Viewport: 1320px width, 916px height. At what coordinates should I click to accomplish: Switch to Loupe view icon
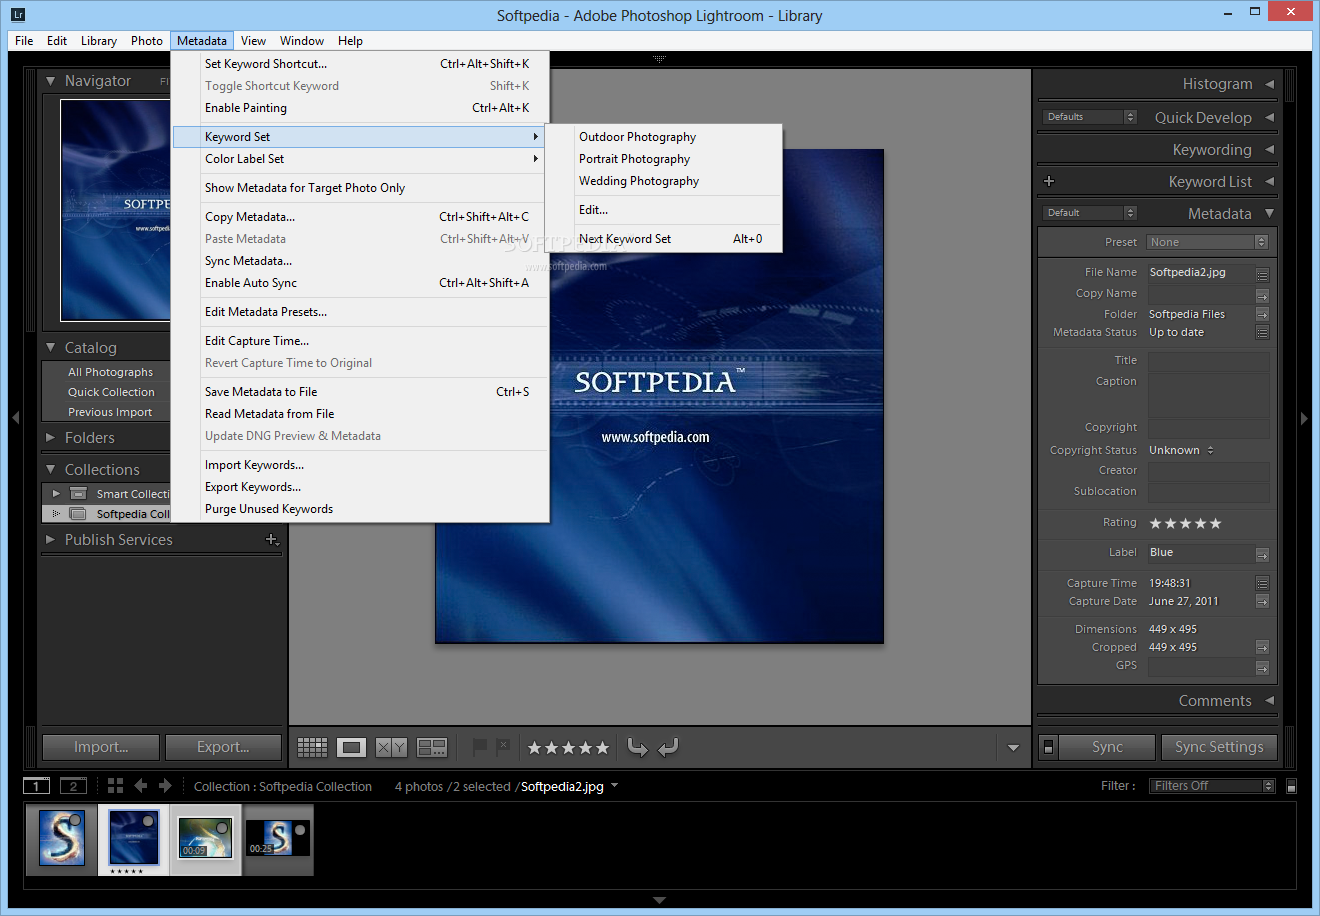click(351, 747)
